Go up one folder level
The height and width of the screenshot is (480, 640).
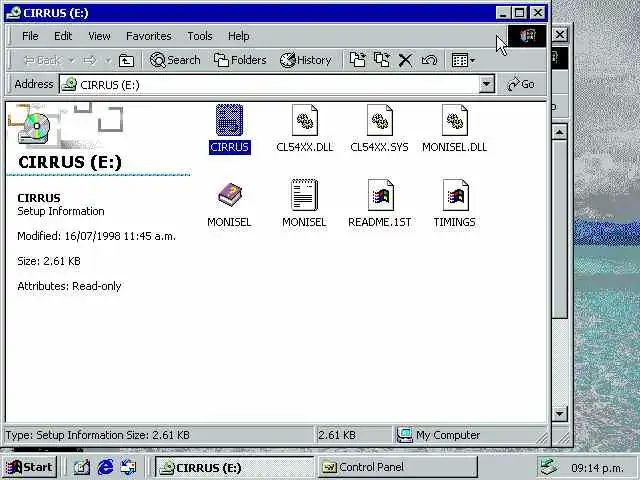126,60
